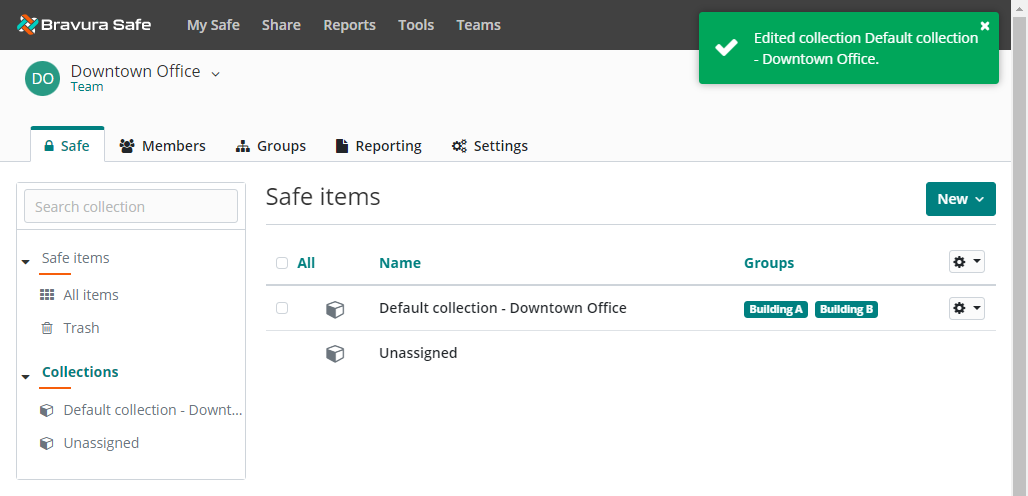Close the green success notification
The image size is (1028, 496).
pos(985,26)
